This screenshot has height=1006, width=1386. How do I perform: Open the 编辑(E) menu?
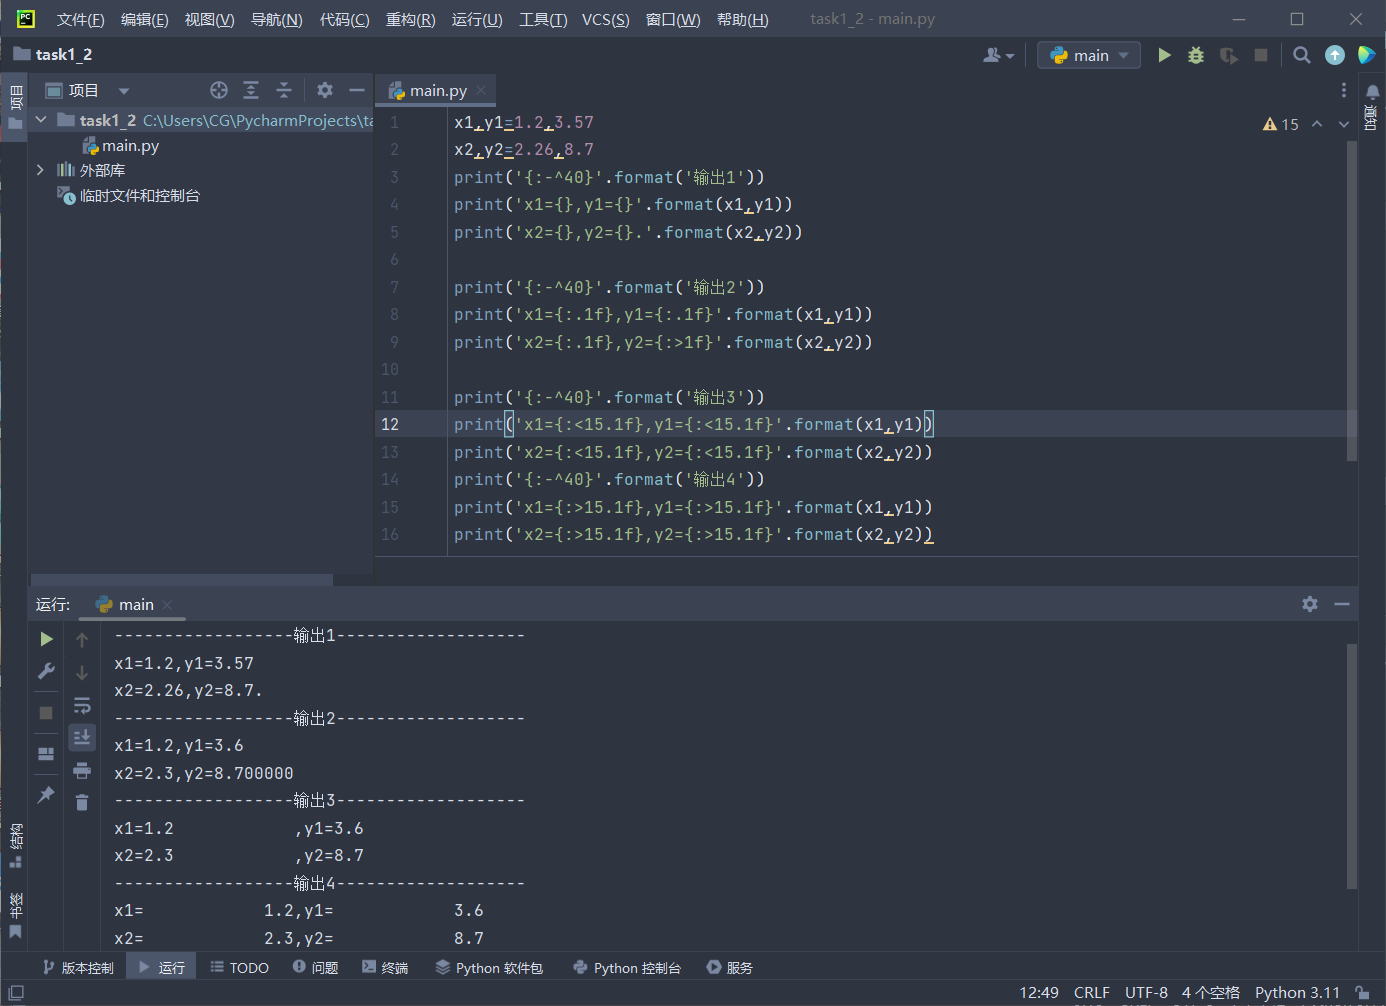[x=144, y=19]
